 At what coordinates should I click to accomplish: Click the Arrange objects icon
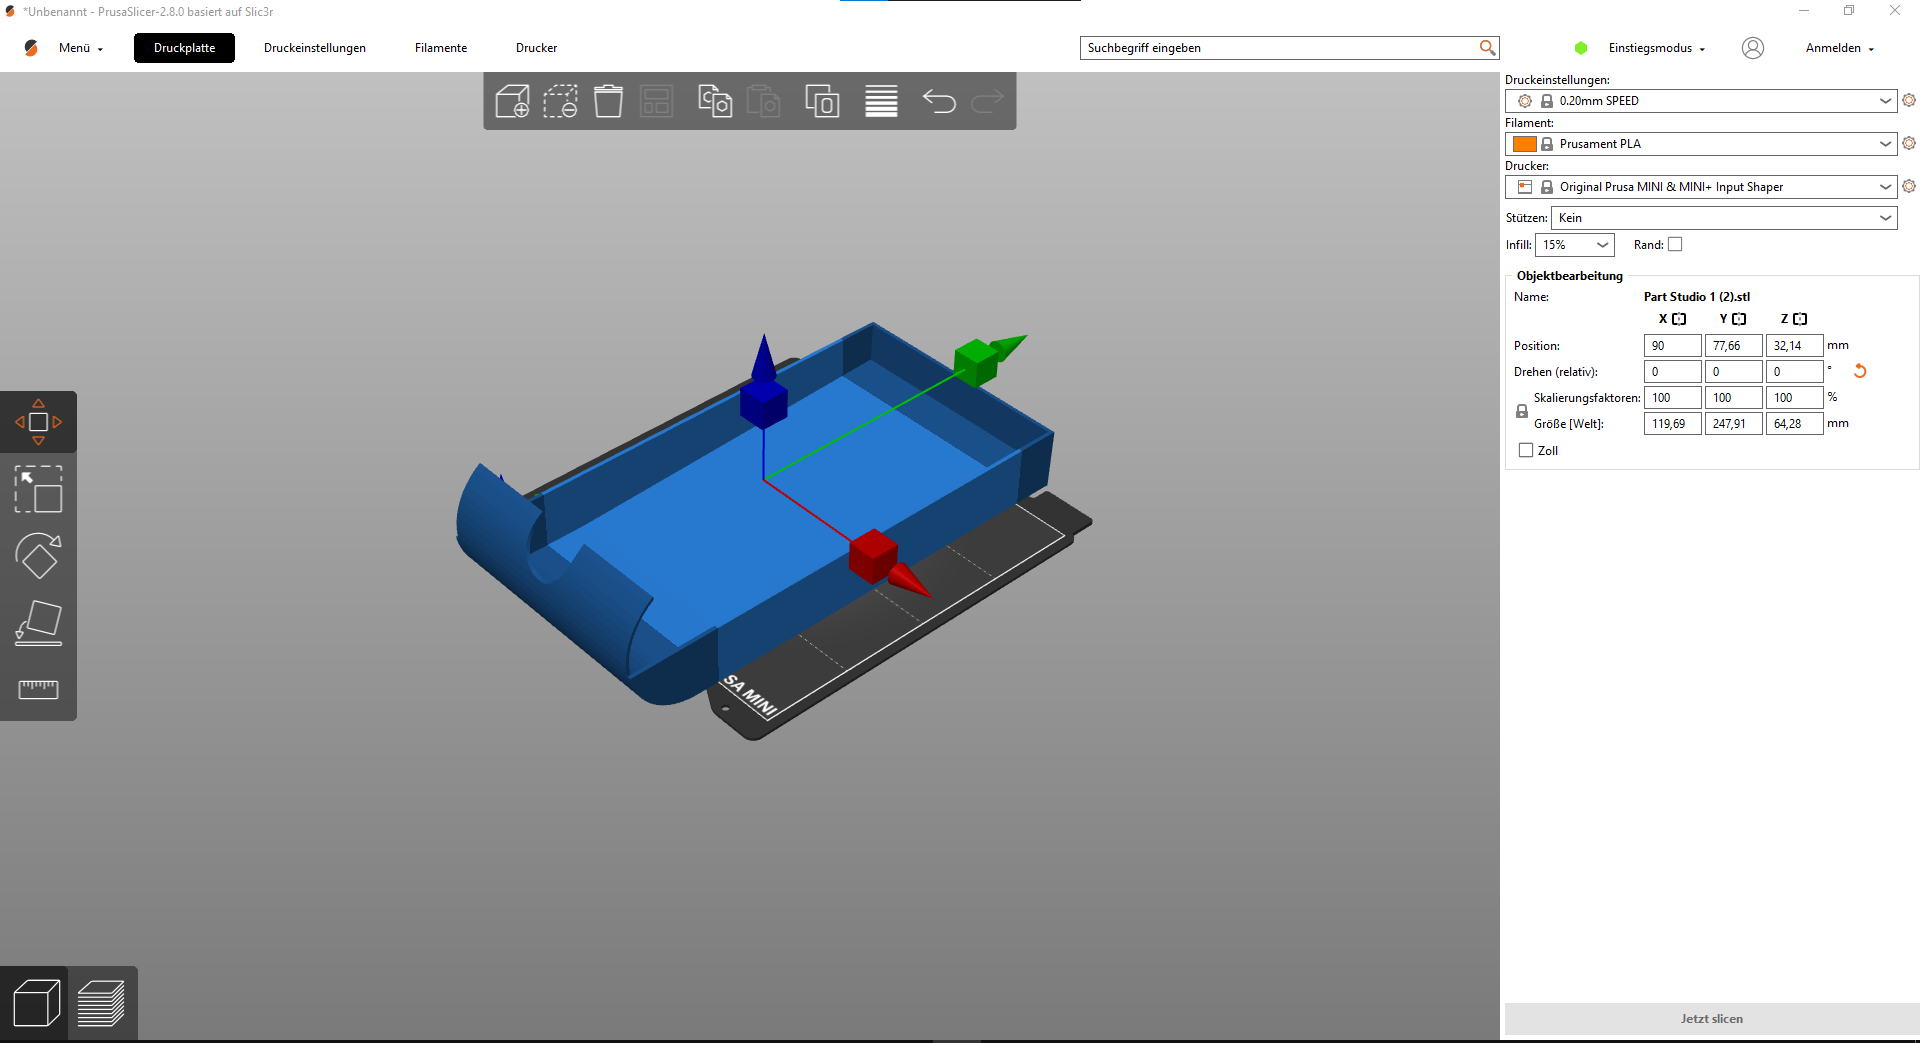(656, 101)
